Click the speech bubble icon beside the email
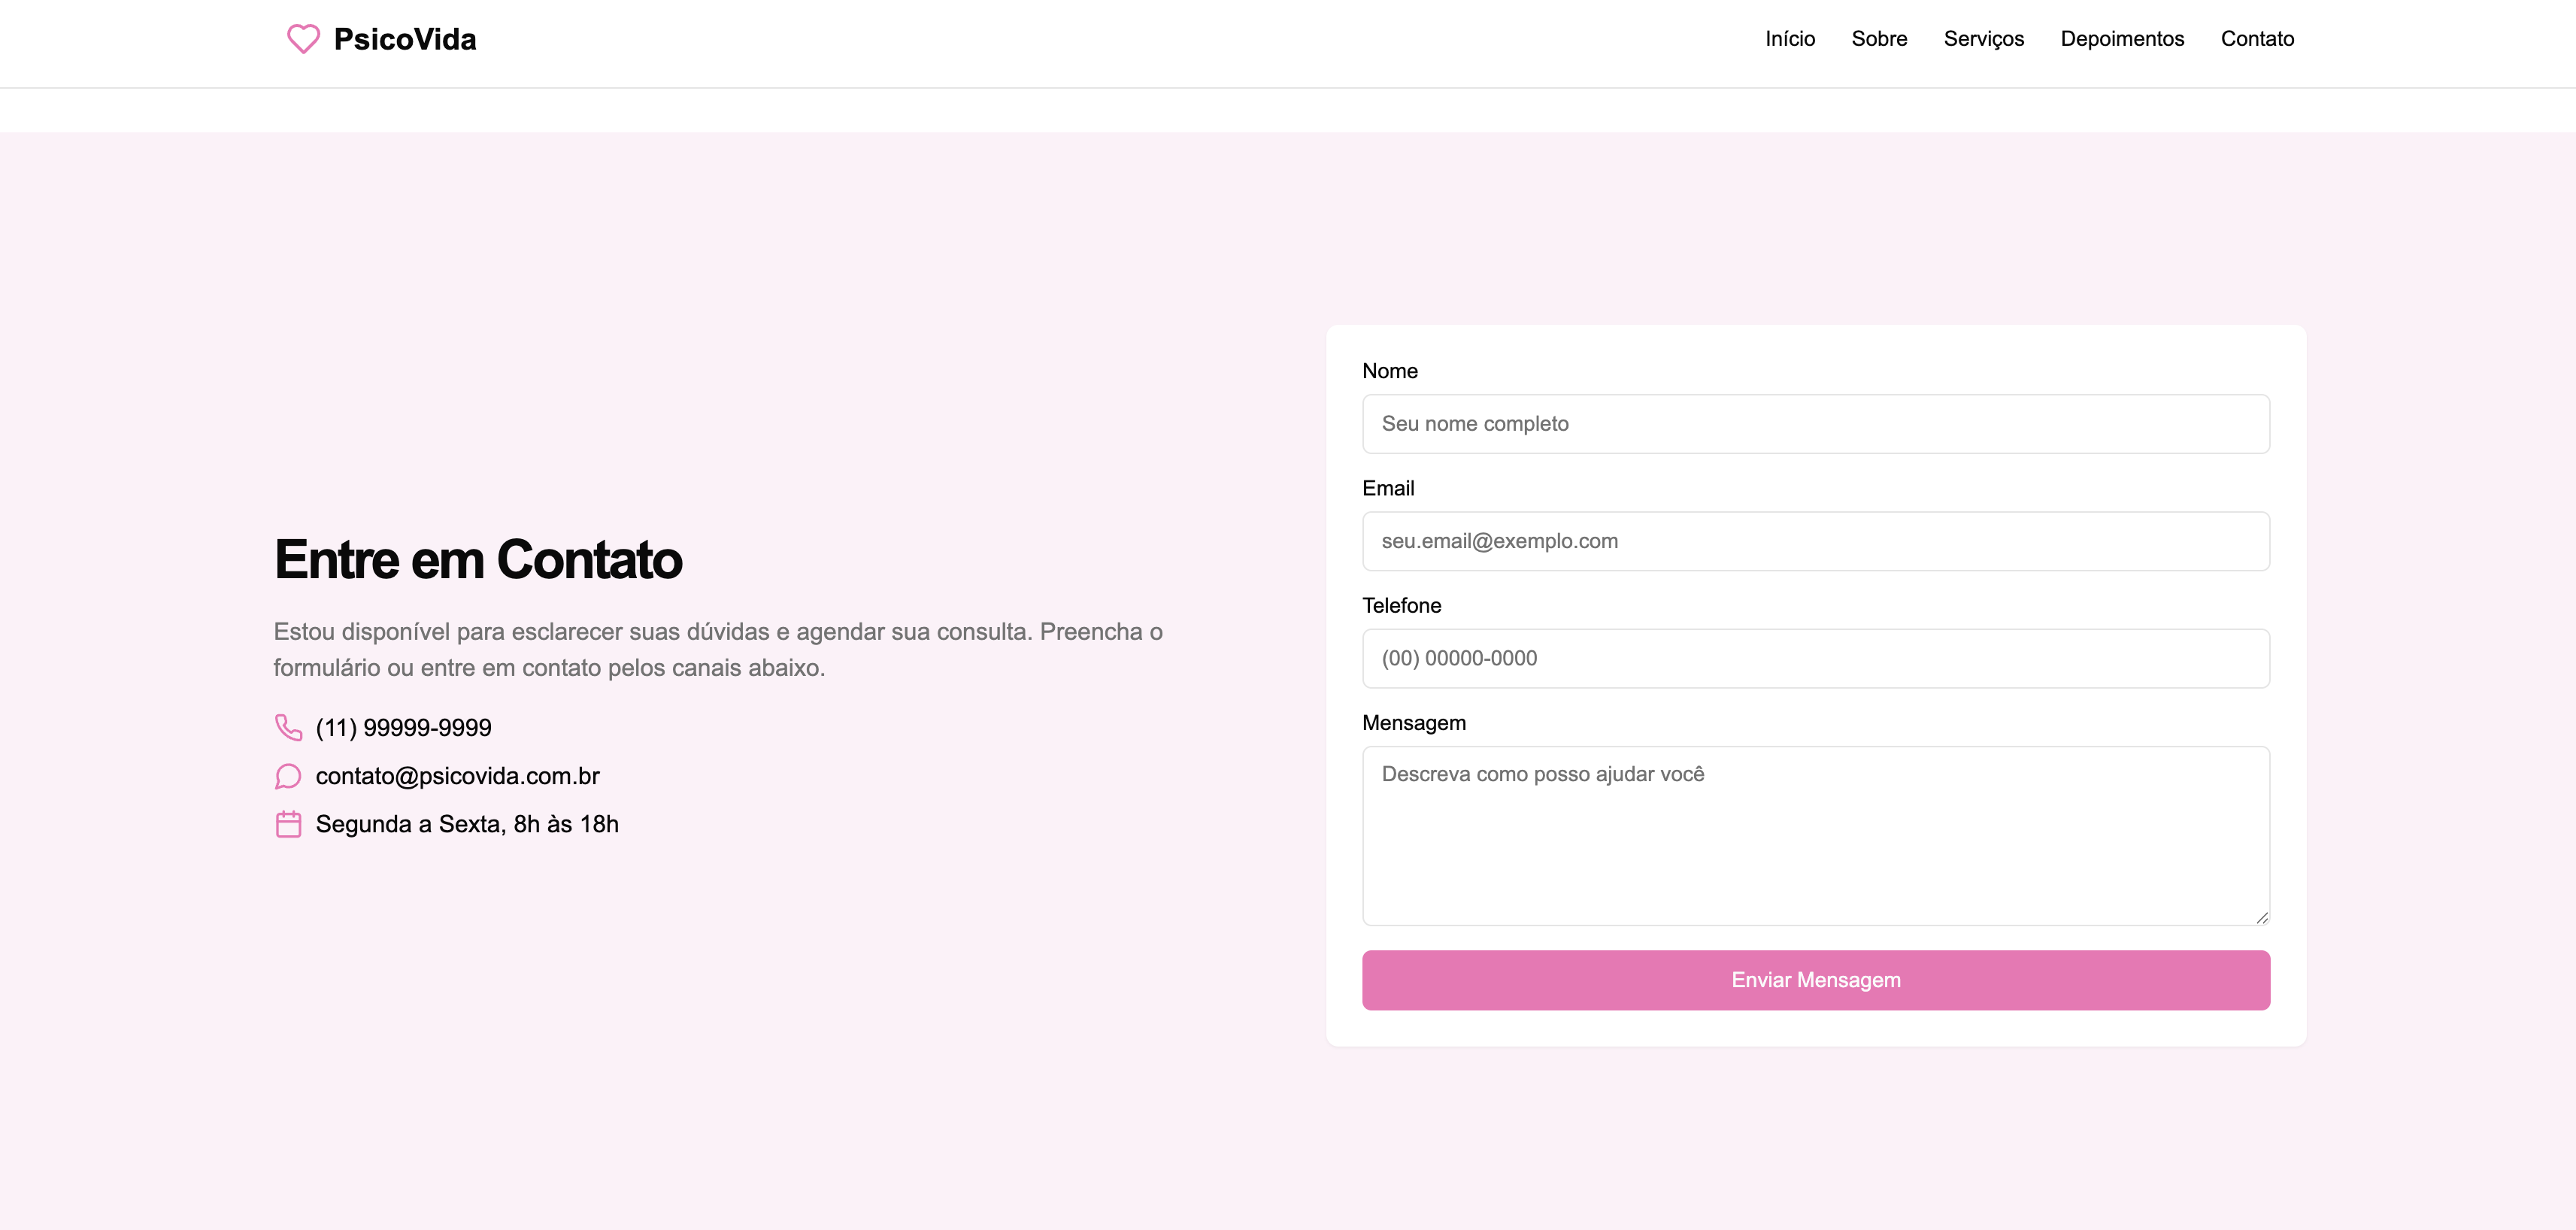This screenshot has height=1230, width=2576. [288, 776]
